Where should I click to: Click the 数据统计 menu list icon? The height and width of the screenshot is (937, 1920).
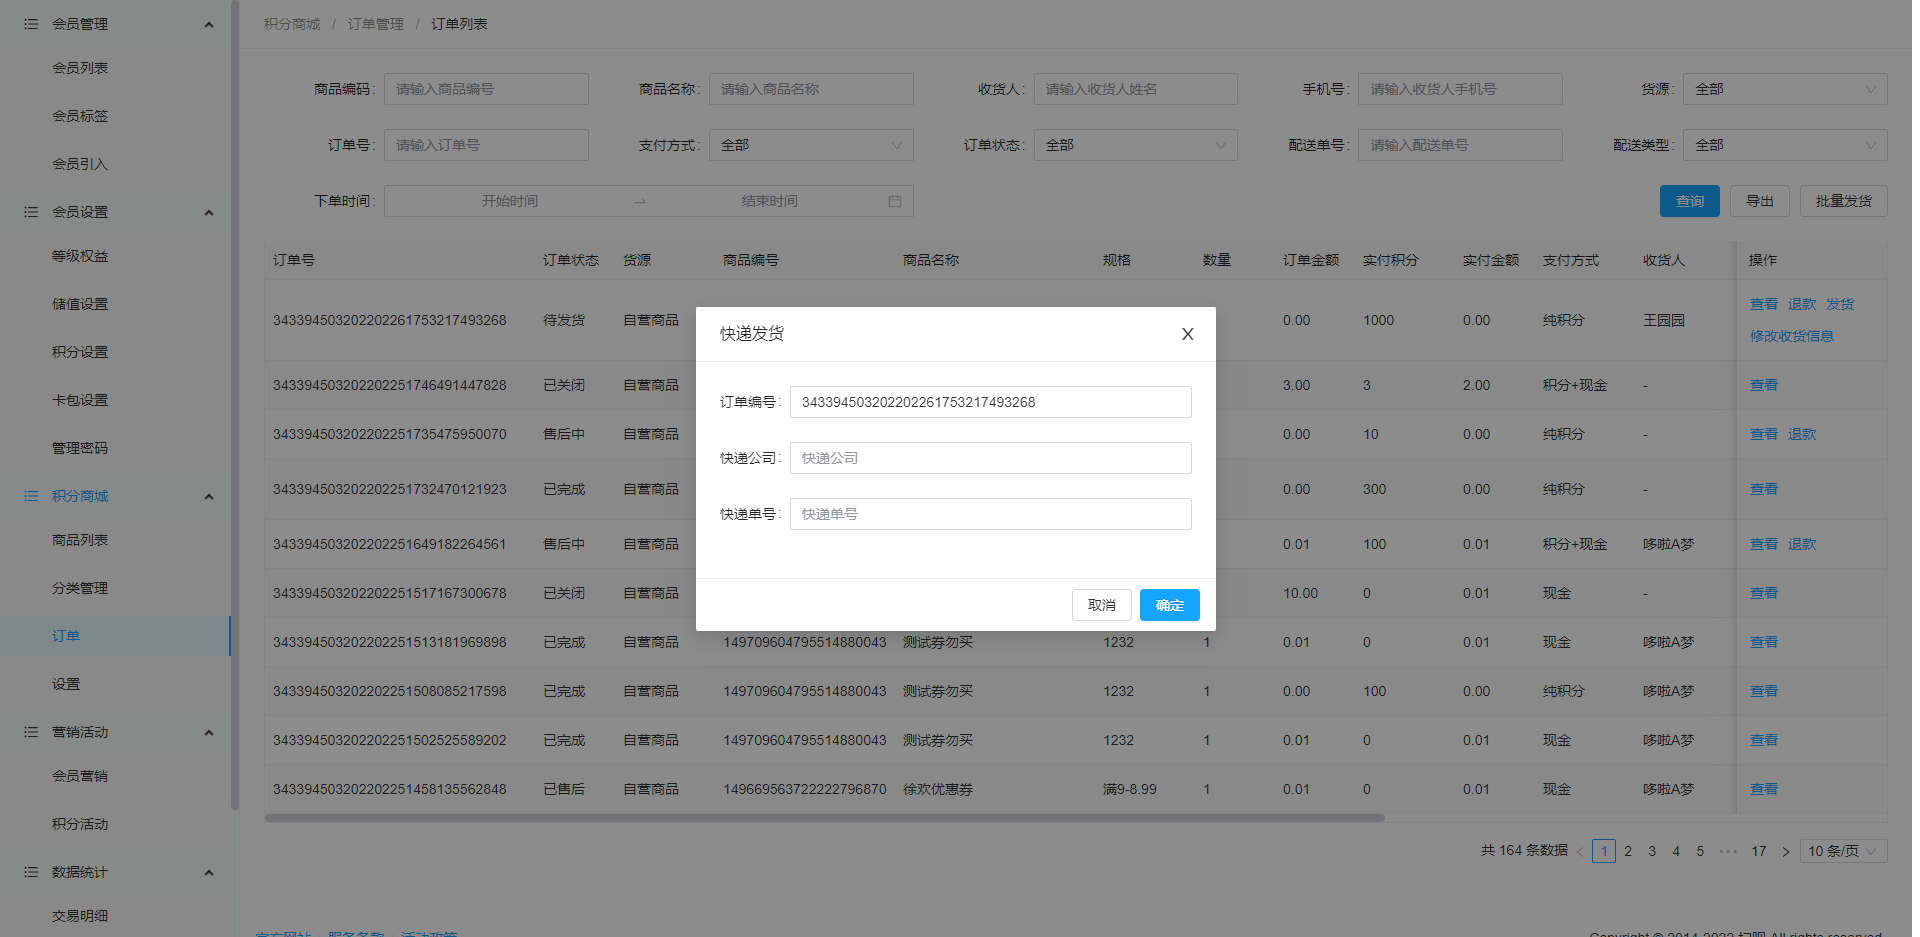point(31,872)
